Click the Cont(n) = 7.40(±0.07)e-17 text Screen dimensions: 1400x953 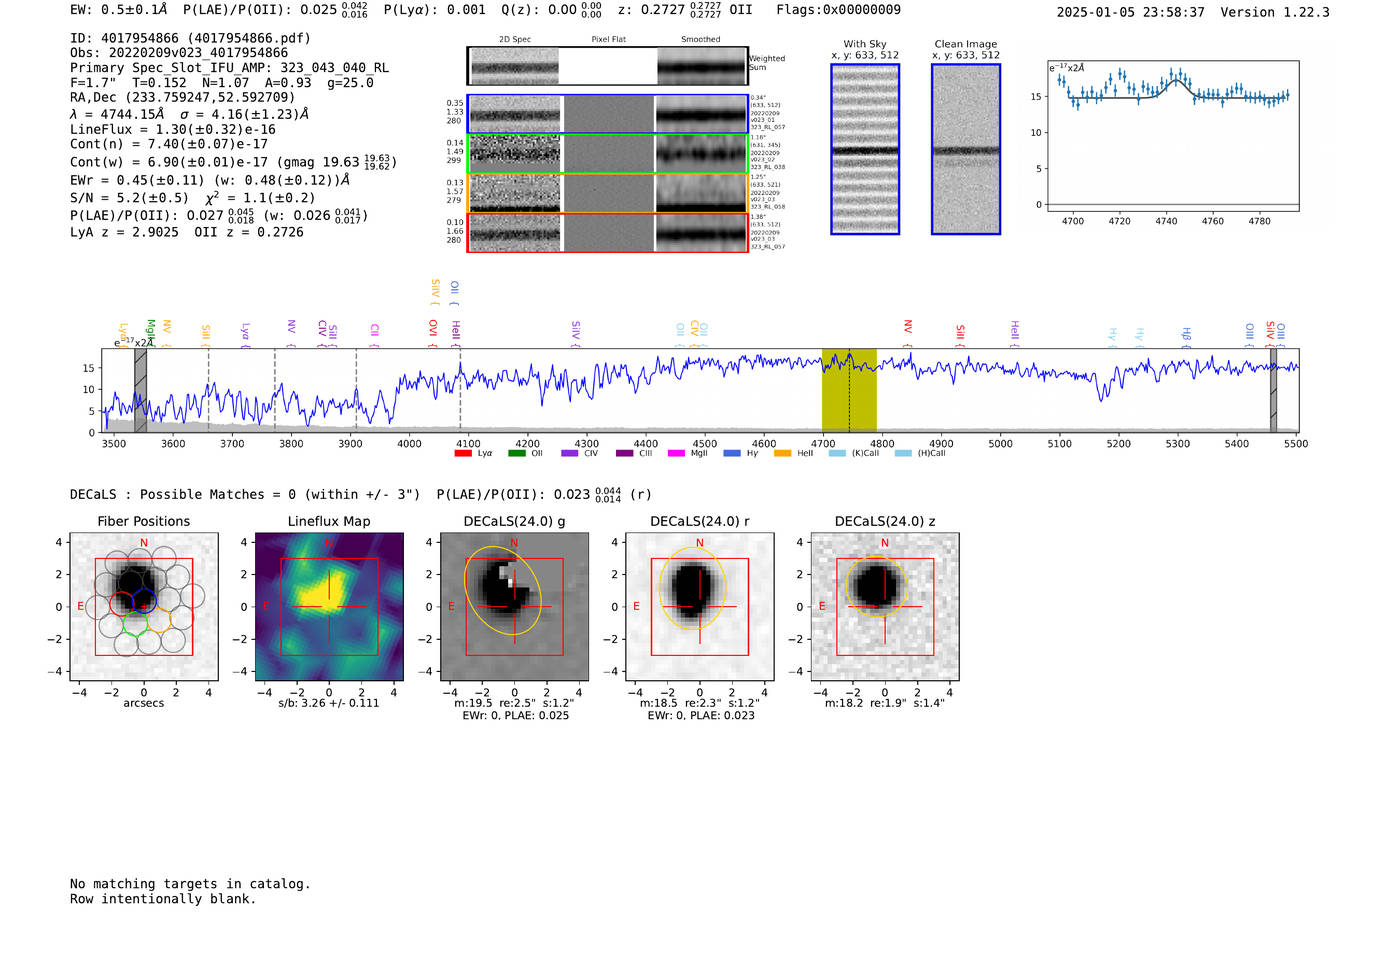pyautogui.click(x=169, y=144)
